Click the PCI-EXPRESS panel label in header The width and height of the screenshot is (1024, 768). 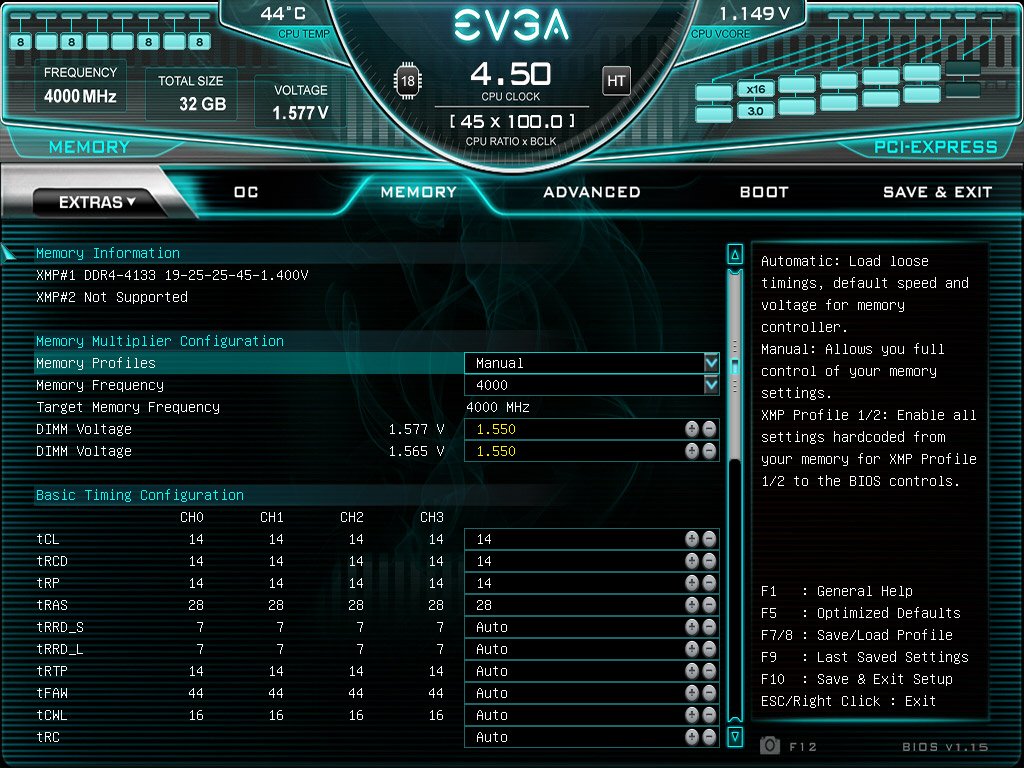(x=936, y=147)
